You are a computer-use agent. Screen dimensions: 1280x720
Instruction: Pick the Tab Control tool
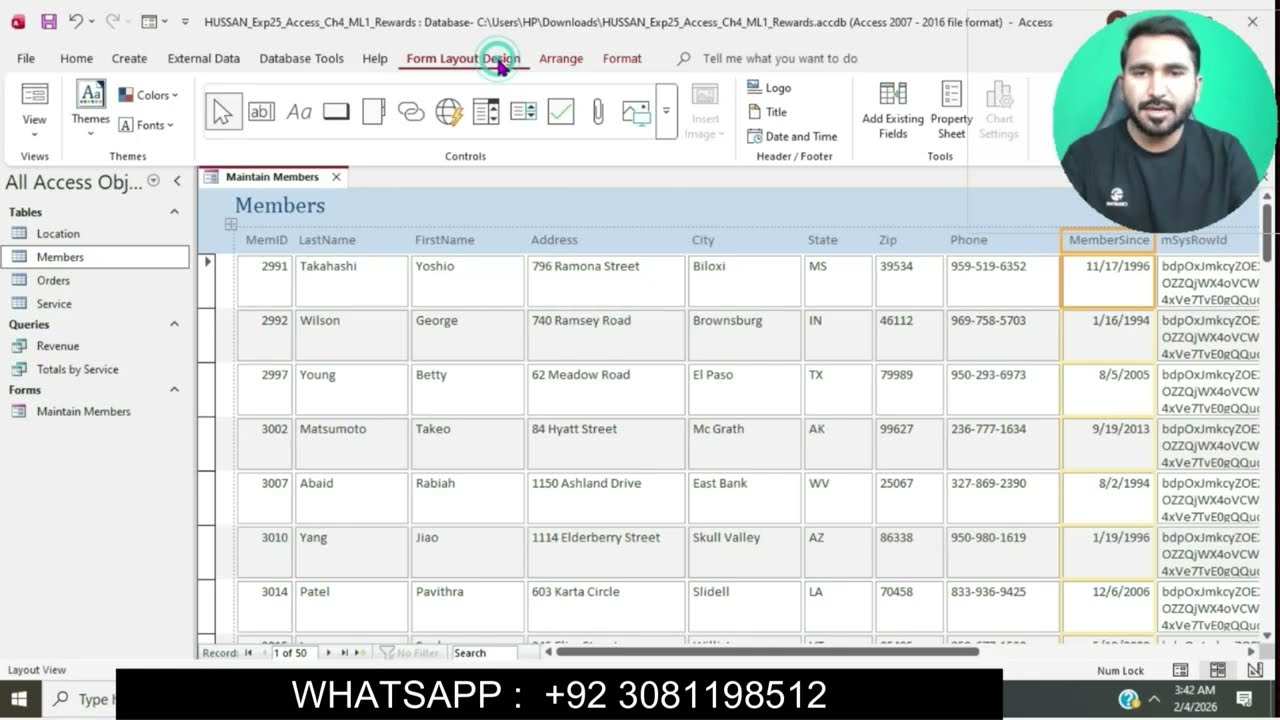374,112
